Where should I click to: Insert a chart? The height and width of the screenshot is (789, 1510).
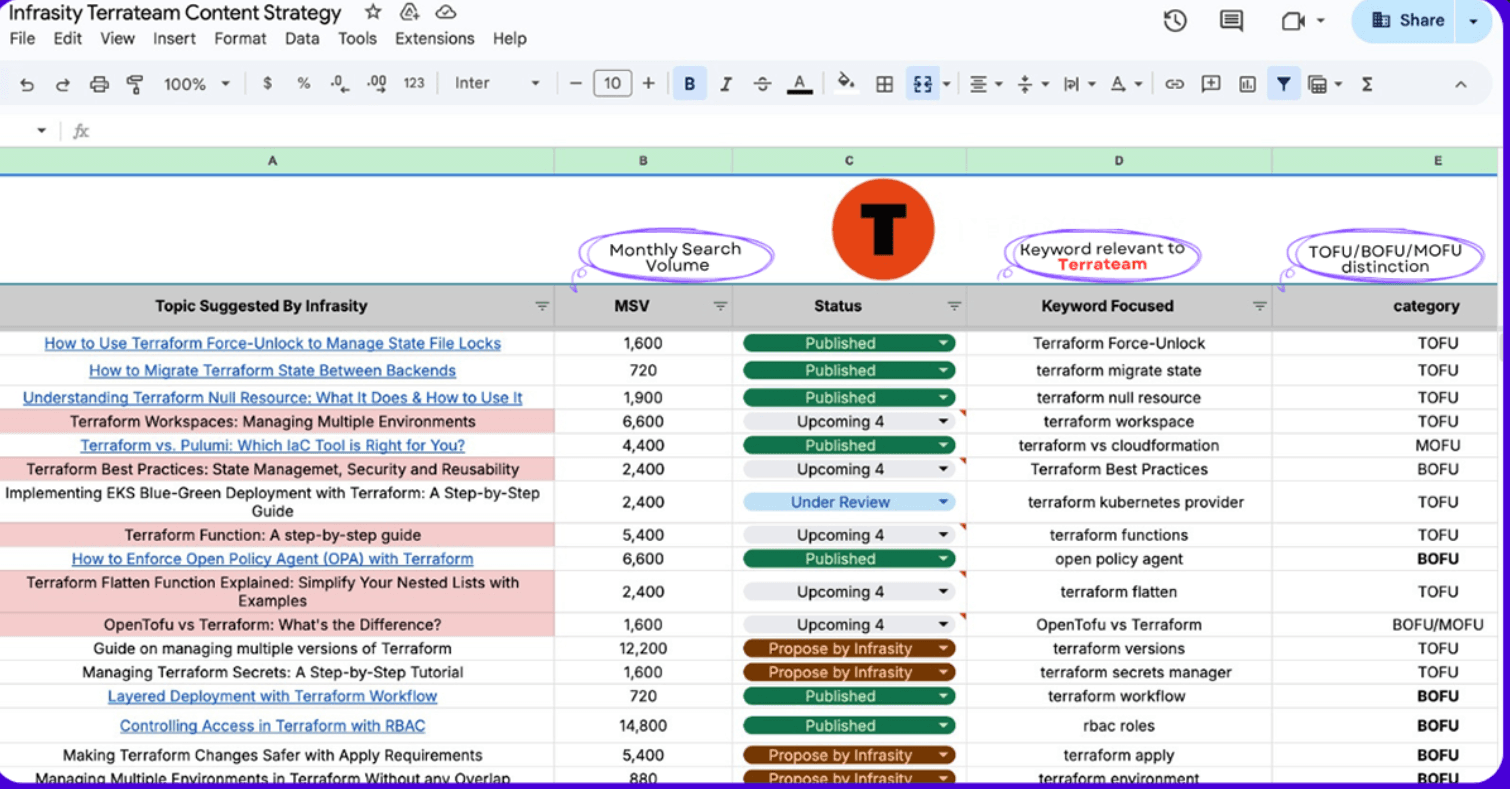point(1247,84)
